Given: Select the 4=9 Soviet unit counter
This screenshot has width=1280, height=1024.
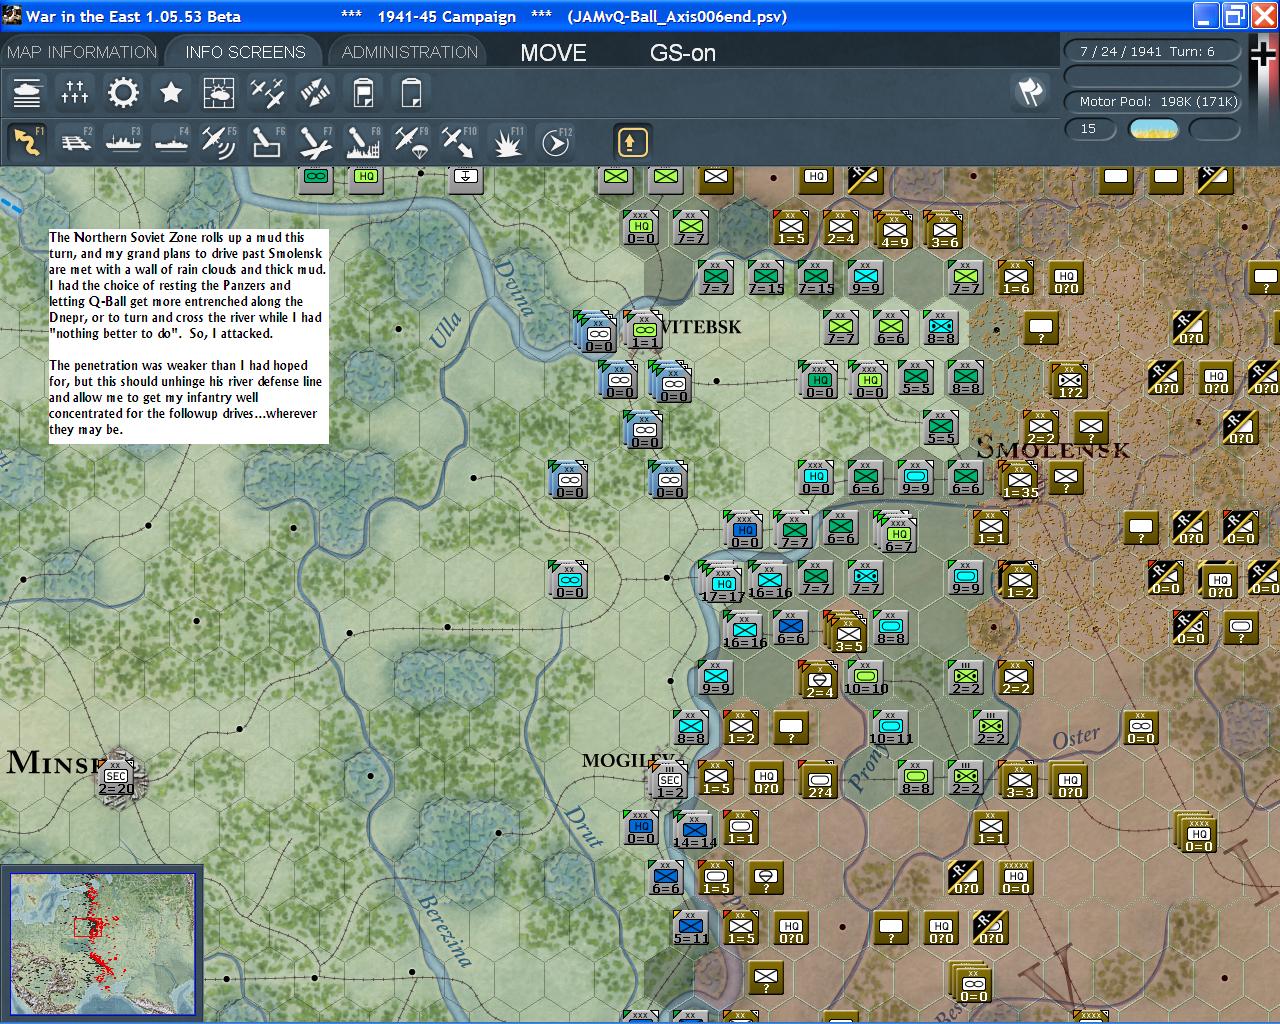Looking at the screenshot, I should click(893, 230).
